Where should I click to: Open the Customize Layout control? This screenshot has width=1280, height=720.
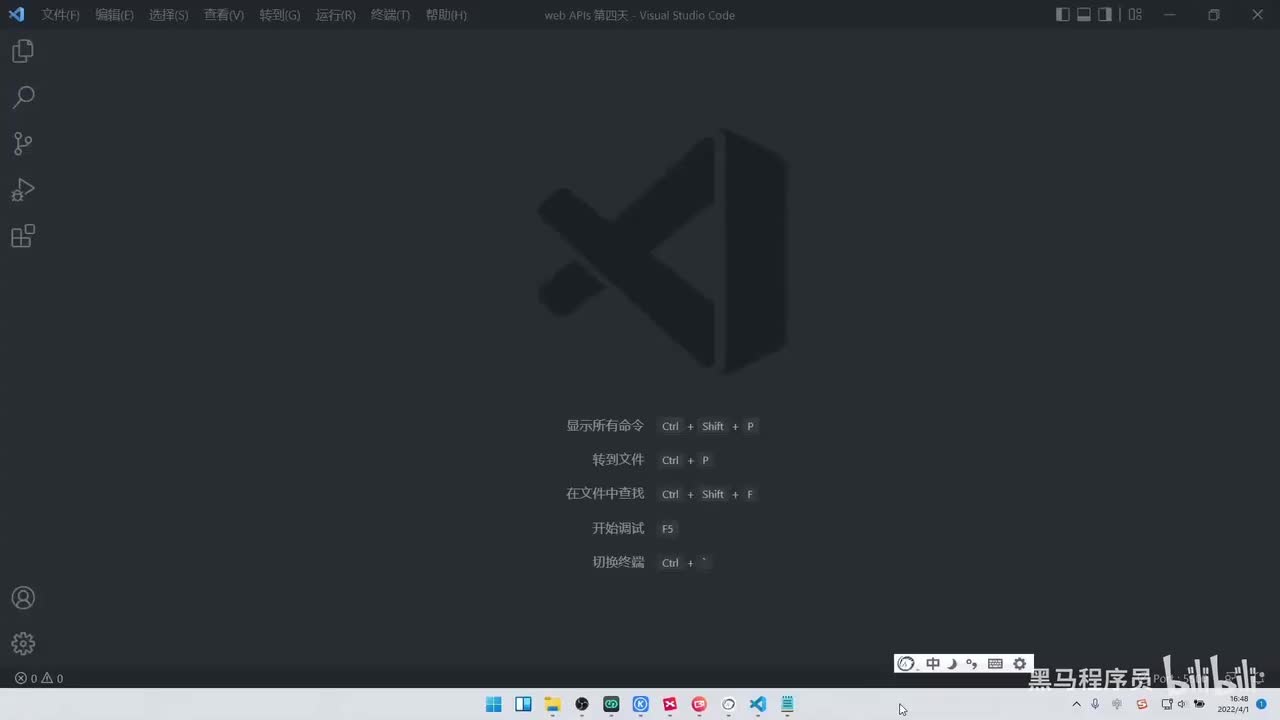[1135, 15]
